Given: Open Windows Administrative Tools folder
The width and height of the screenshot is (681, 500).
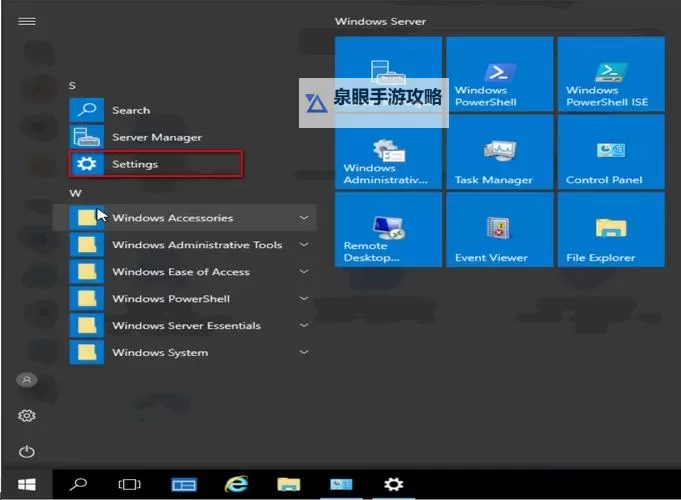Looking at the screenshot, I should 185,245.
